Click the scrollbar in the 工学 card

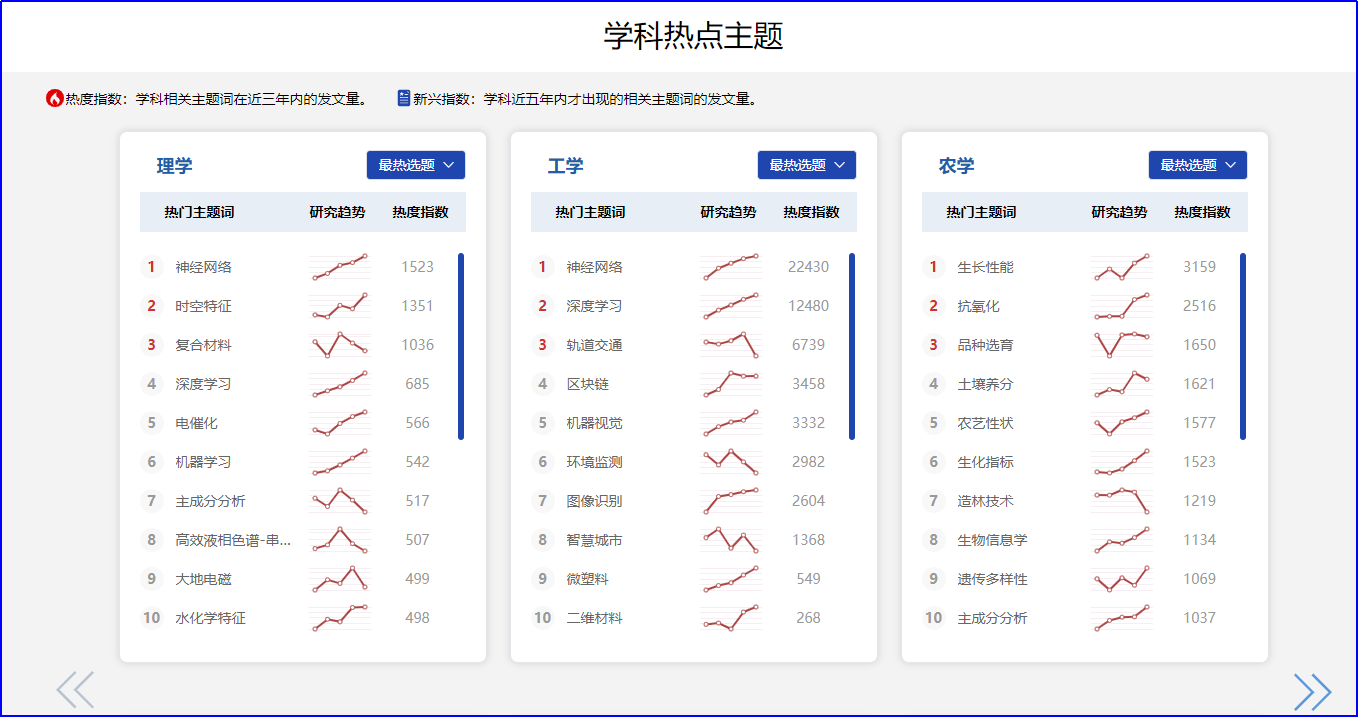coord(852,346)
